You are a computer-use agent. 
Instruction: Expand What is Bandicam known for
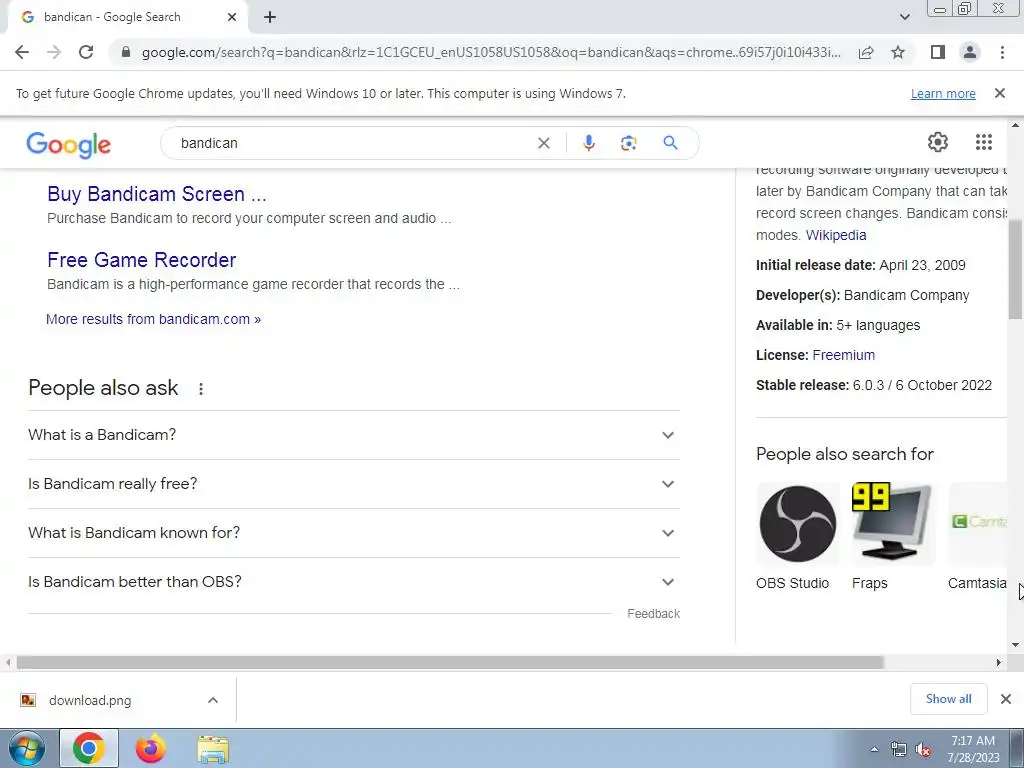click(x=354, y=533)
